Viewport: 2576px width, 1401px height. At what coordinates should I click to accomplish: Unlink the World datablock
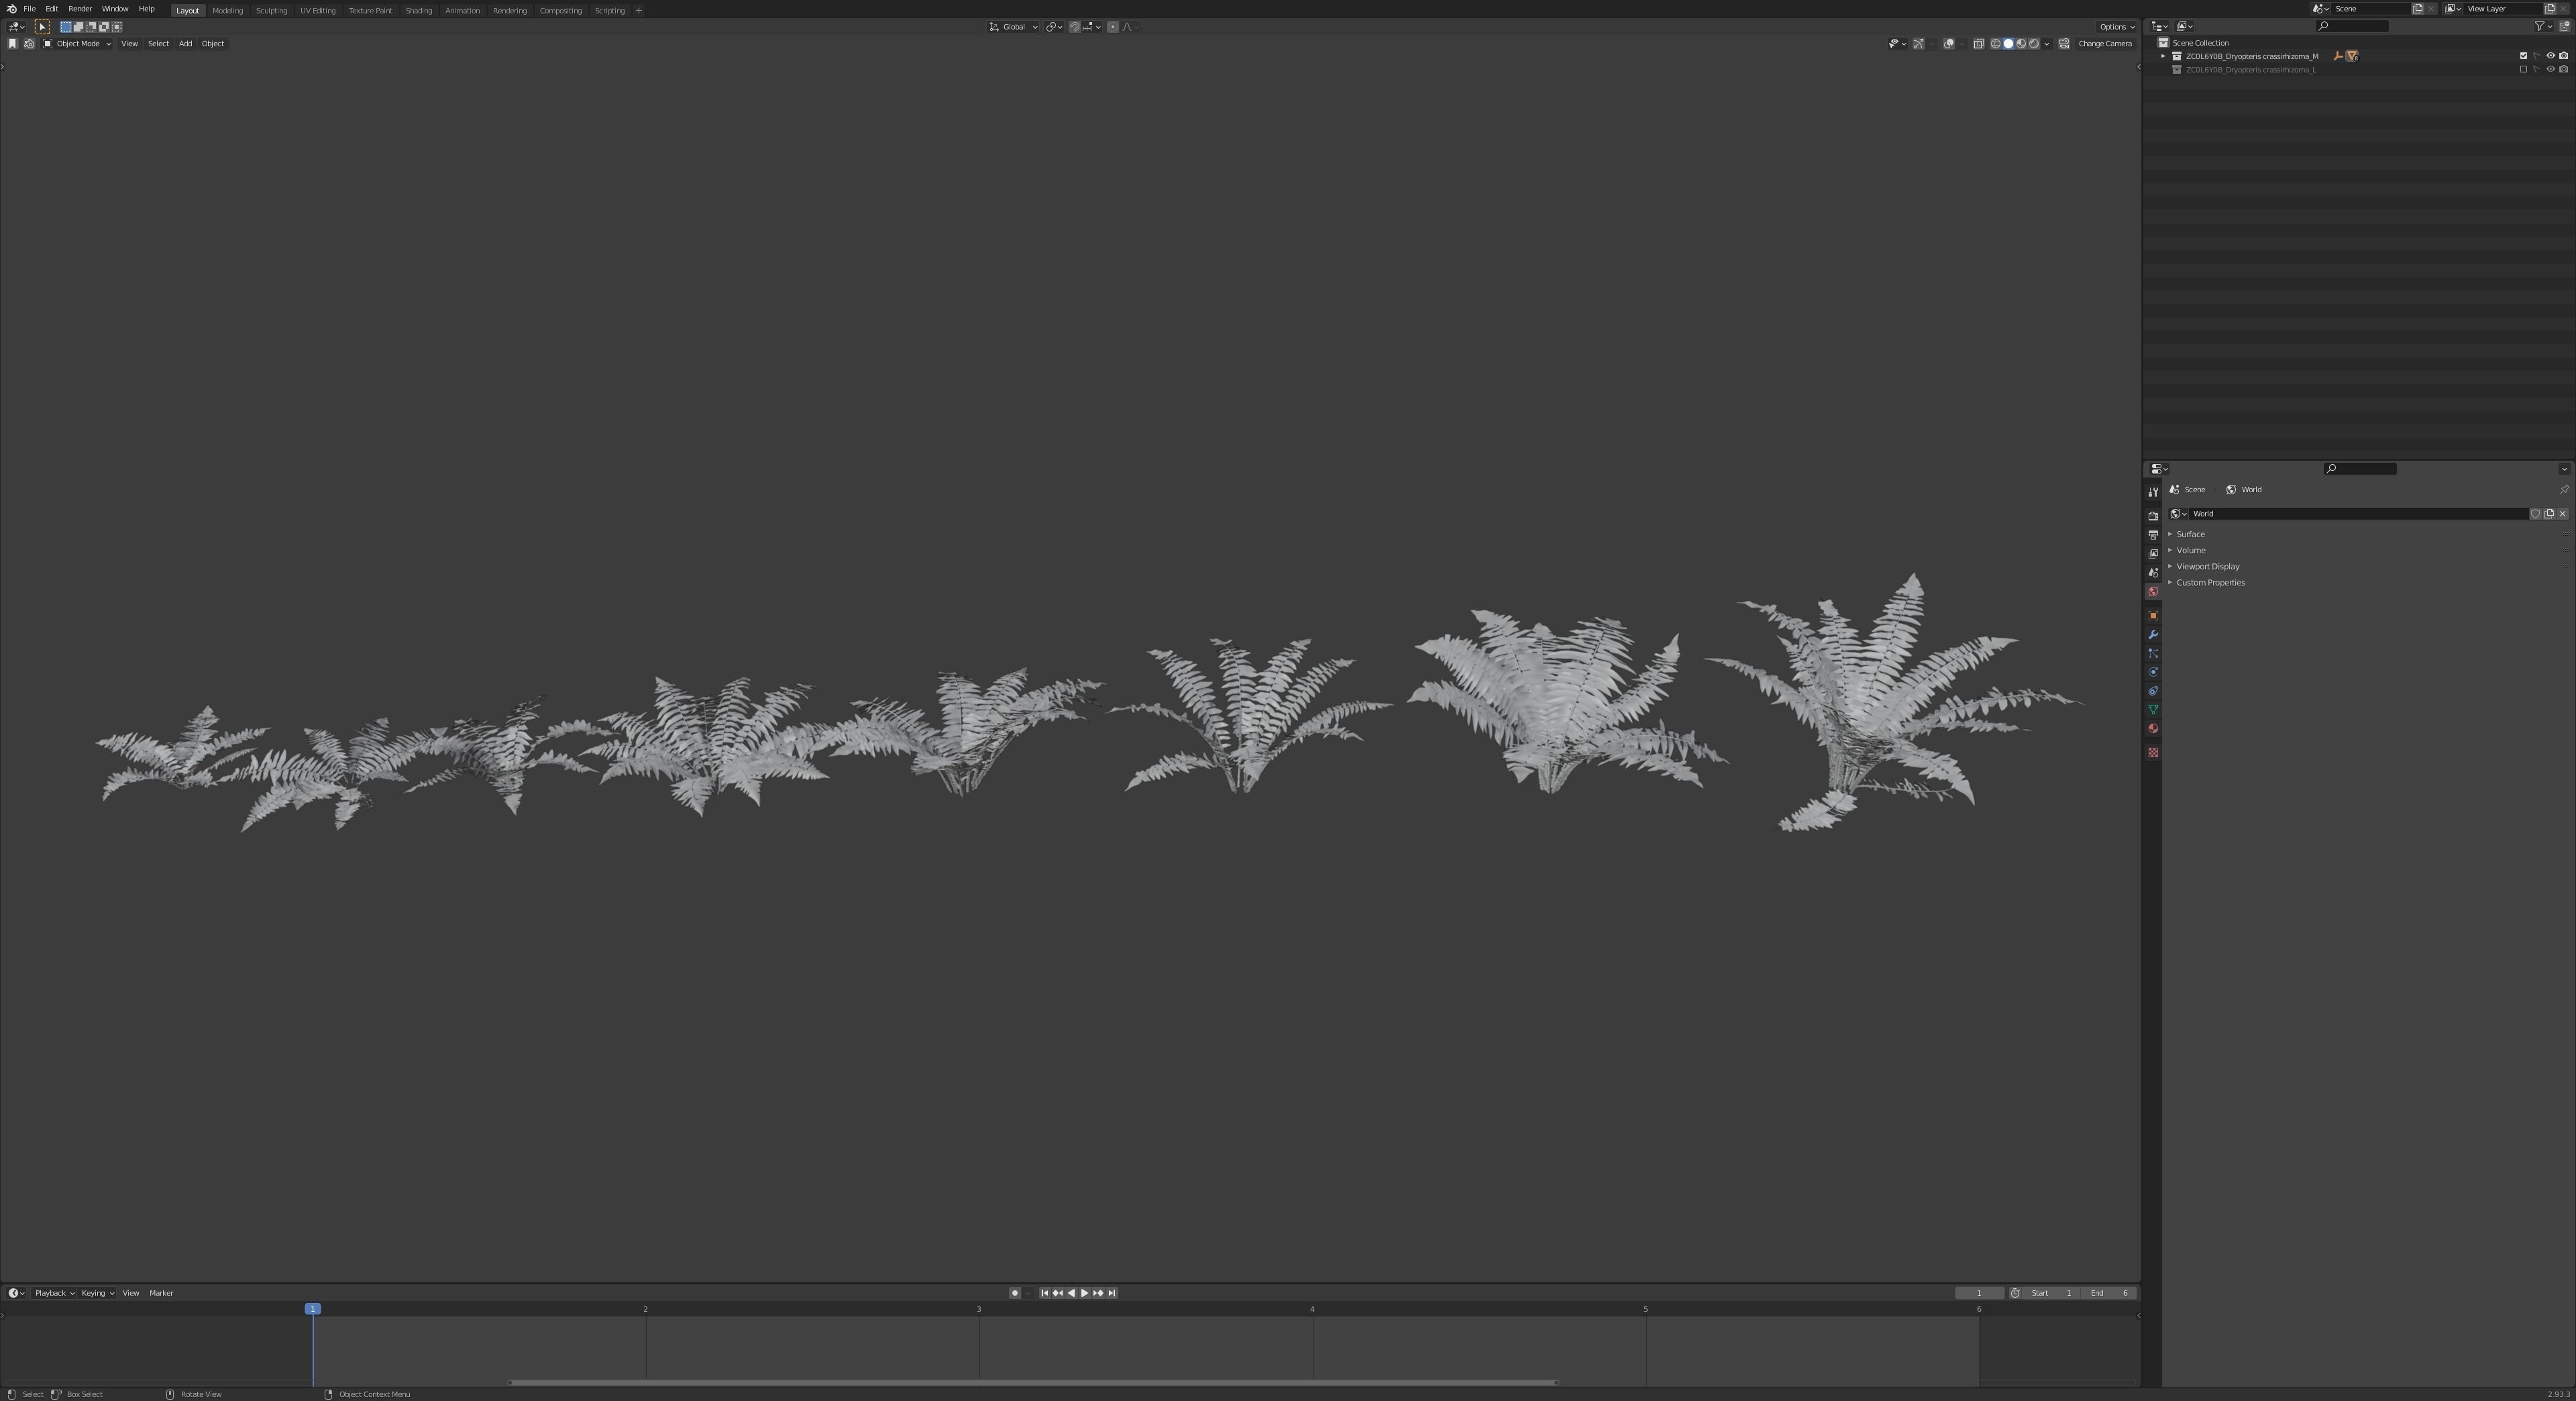[2562, 514]
